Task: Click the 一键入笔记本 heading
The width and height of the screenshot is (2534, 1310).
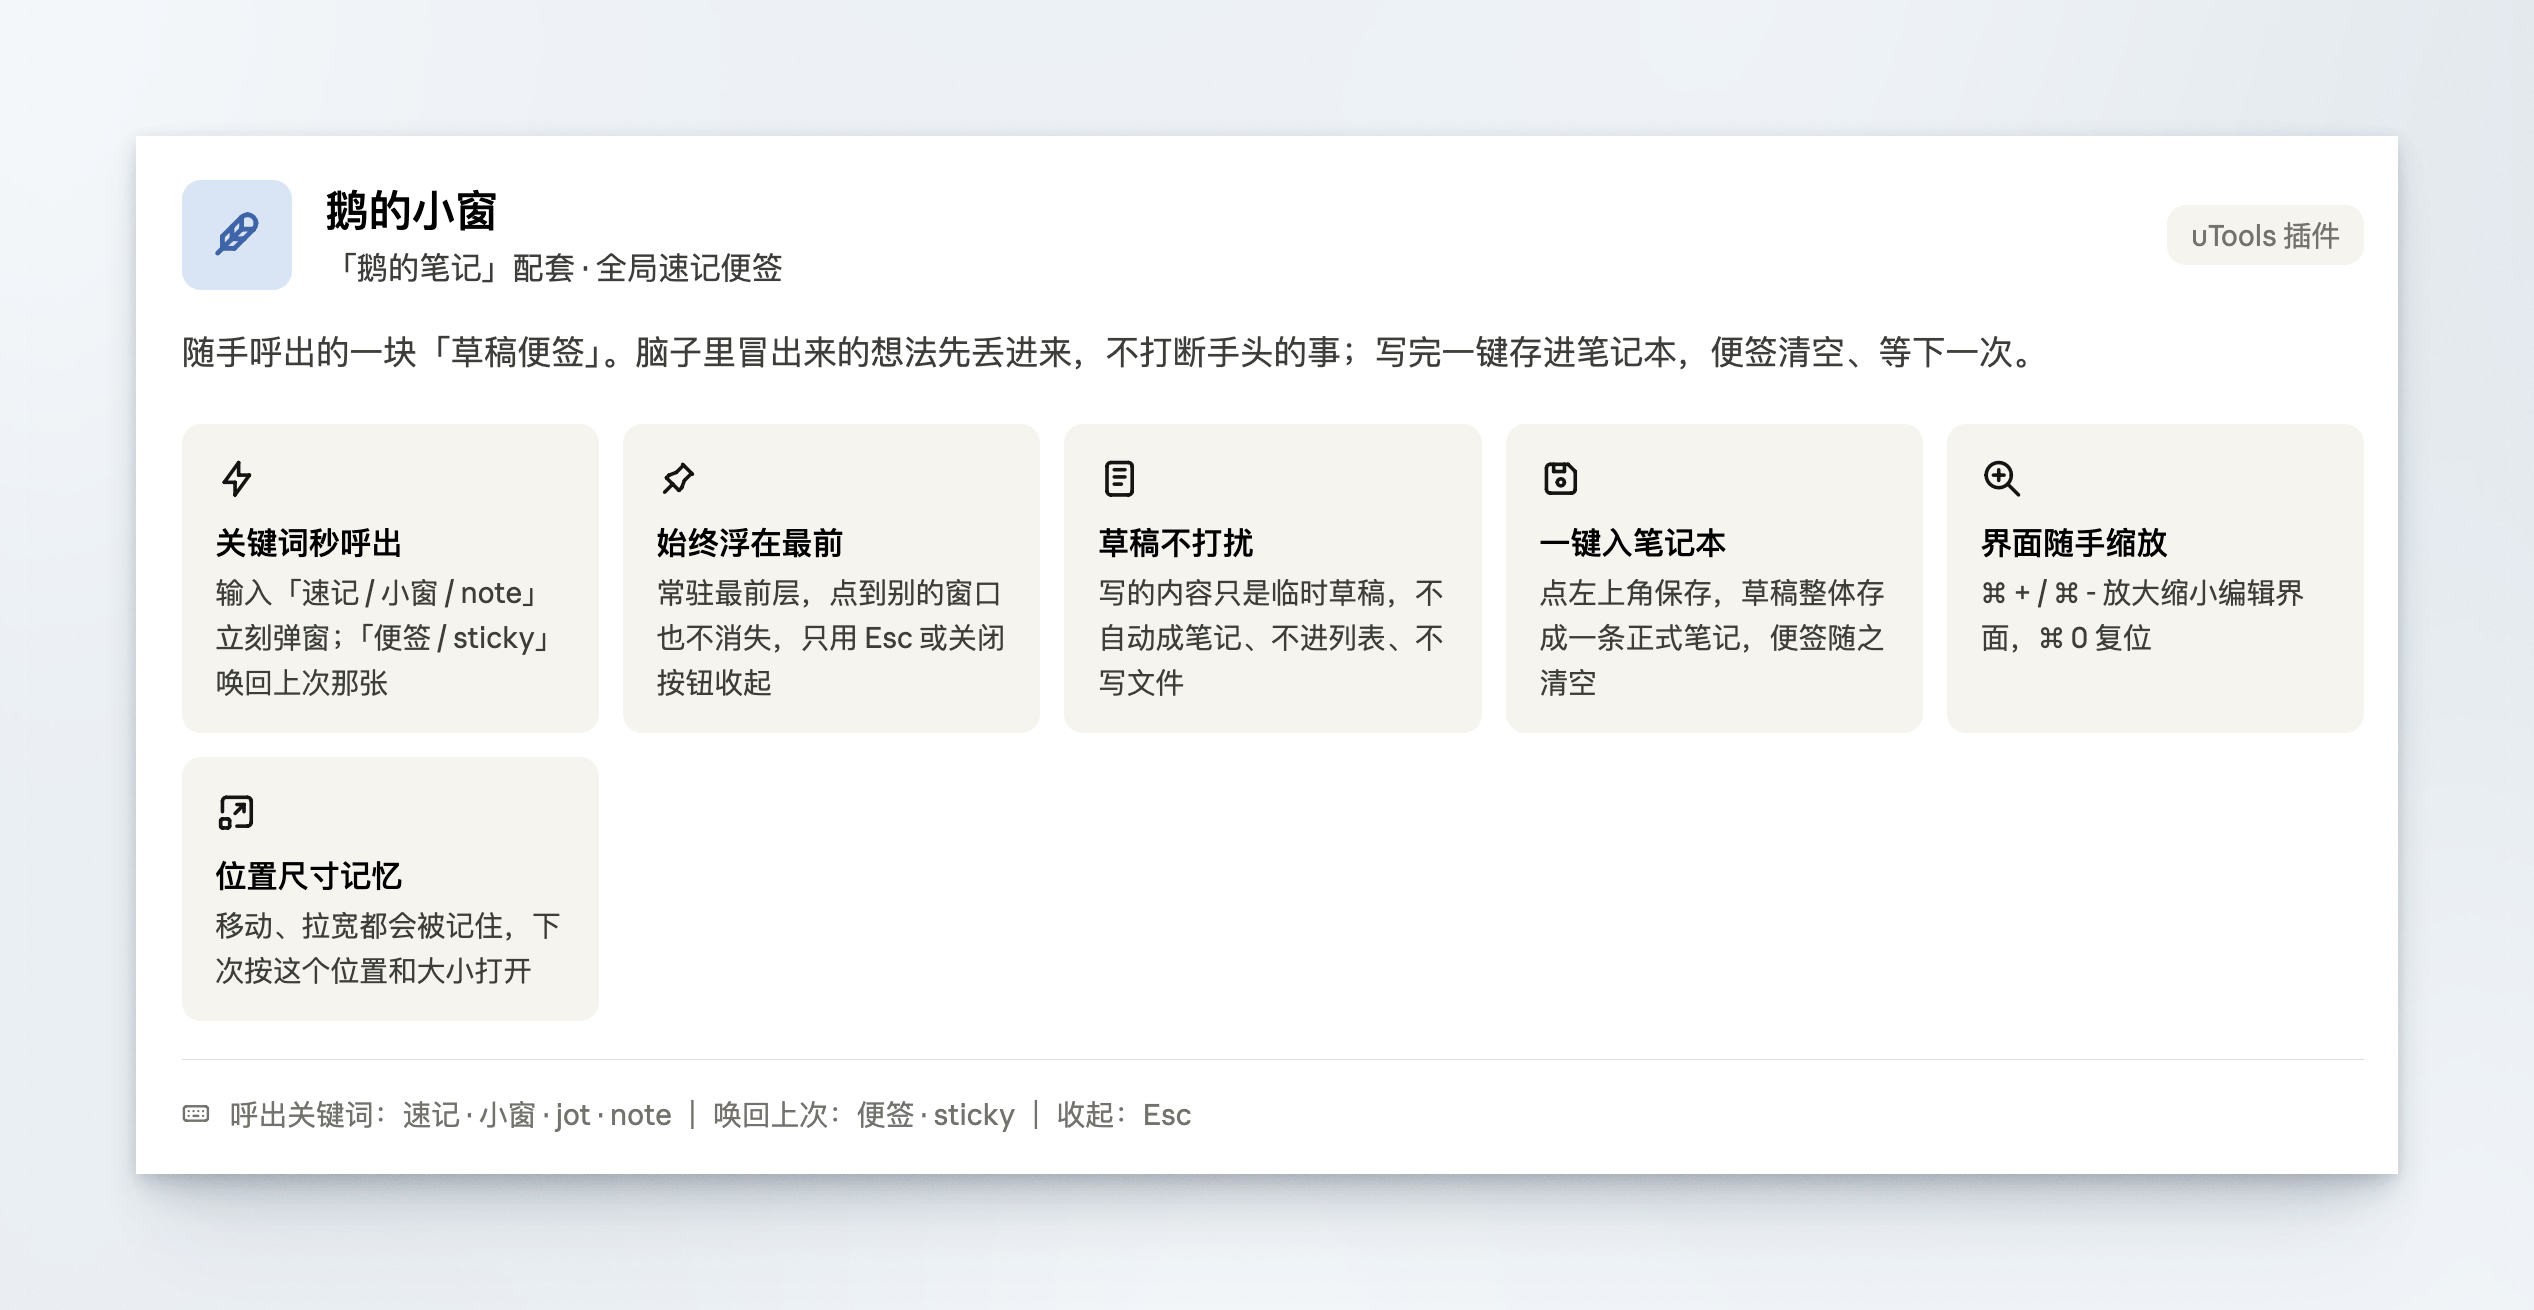Action: (1633, 543)
